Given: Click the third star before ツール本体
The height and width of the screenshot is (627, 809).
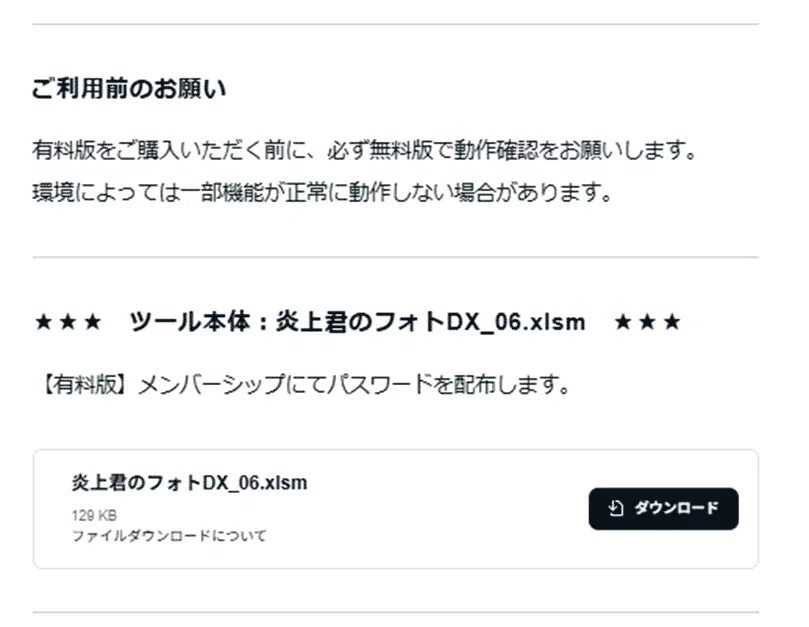Looking at the screenshot, I should point(93,322).
